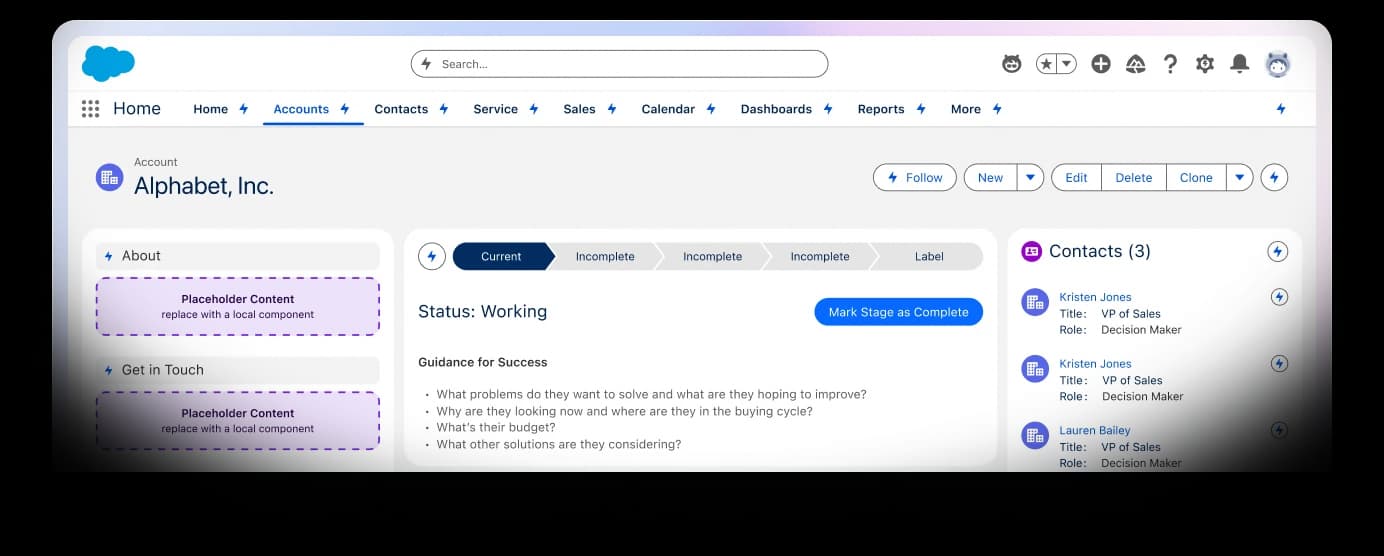Click the Edit button
This screenshot has width=1384, height=556.
pyautogui.click(x=1076, y=177)
